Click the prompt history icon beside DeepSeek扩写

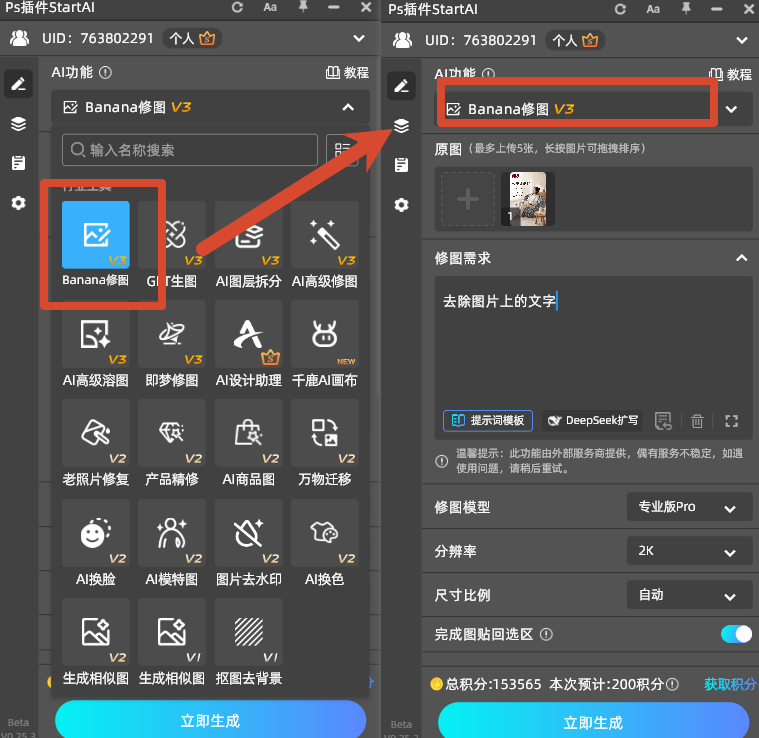coord(663,421)
